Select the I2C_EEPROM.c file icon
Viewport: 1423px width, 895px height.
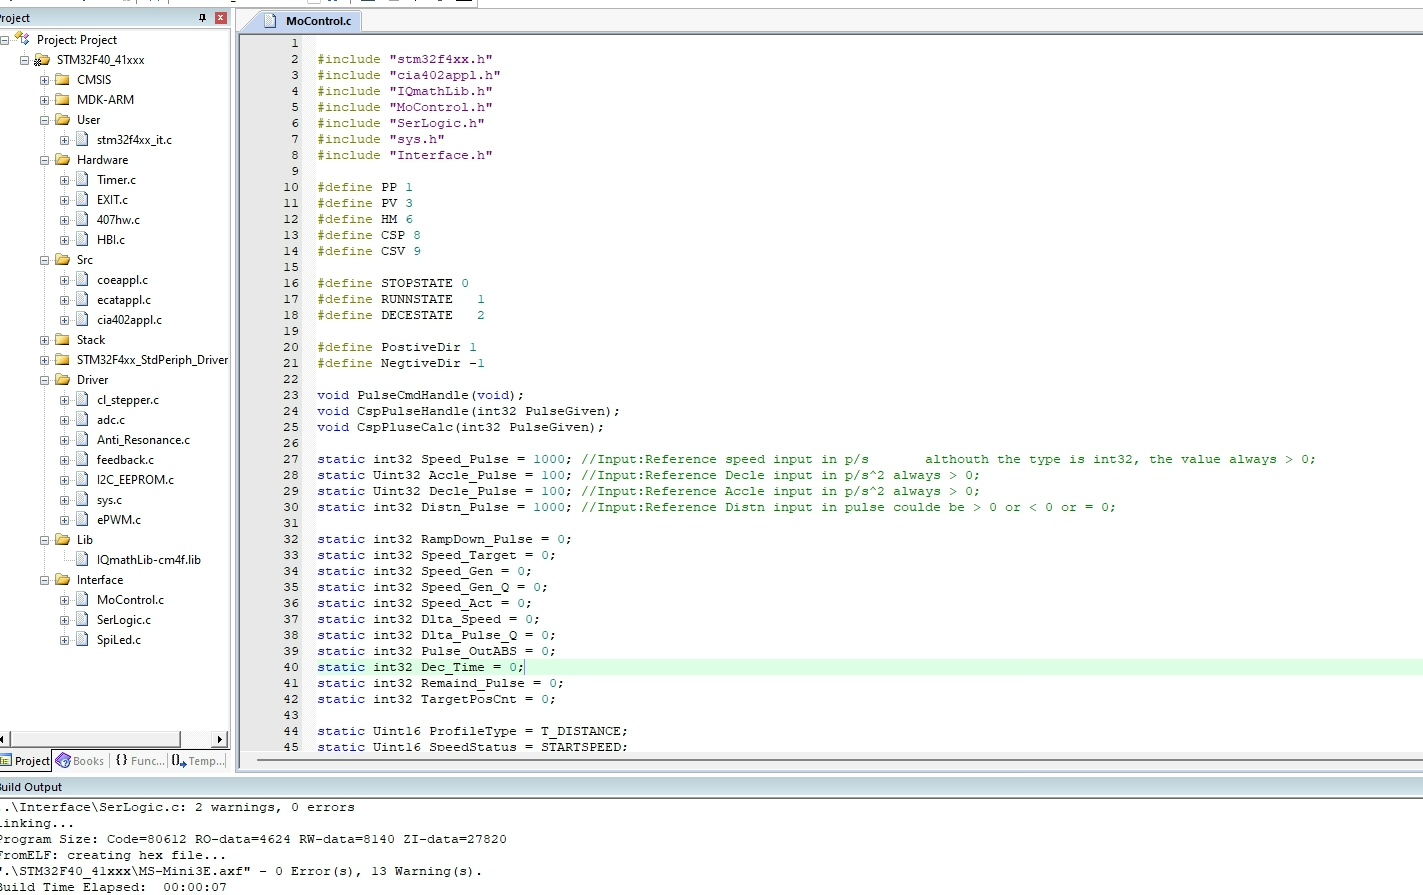pos(83,480)
